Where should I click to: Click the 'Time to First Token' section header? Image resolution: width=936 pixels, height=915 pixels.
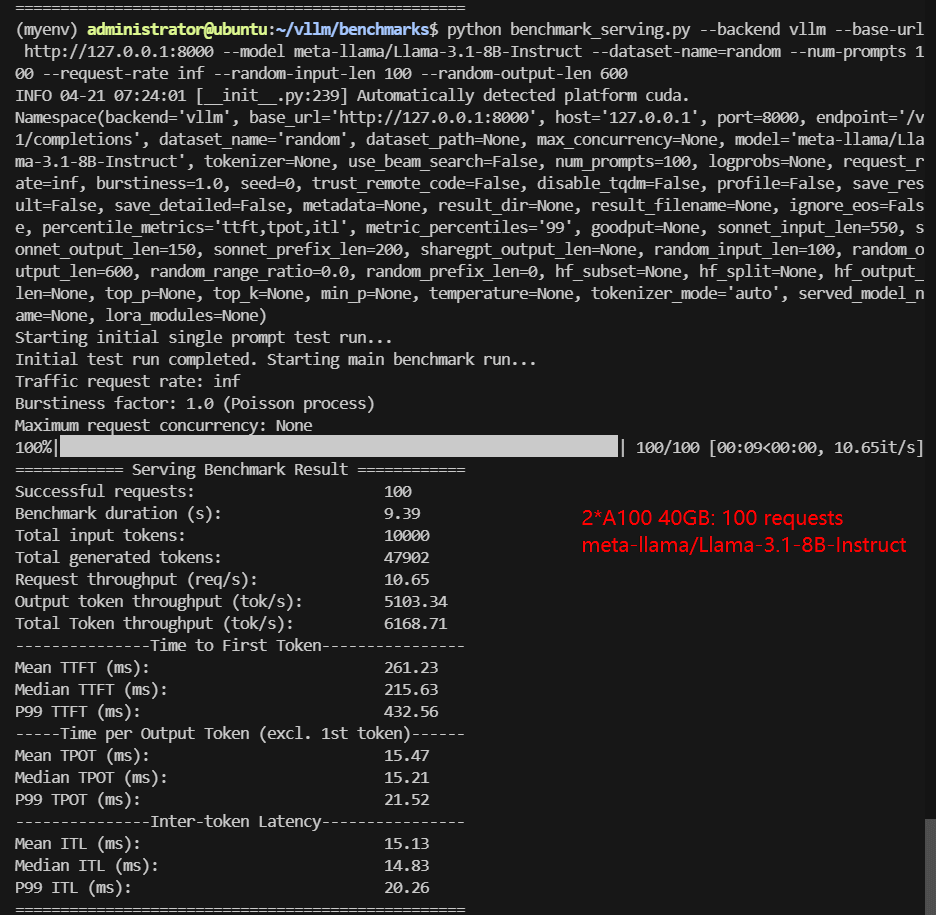point(240,645)
